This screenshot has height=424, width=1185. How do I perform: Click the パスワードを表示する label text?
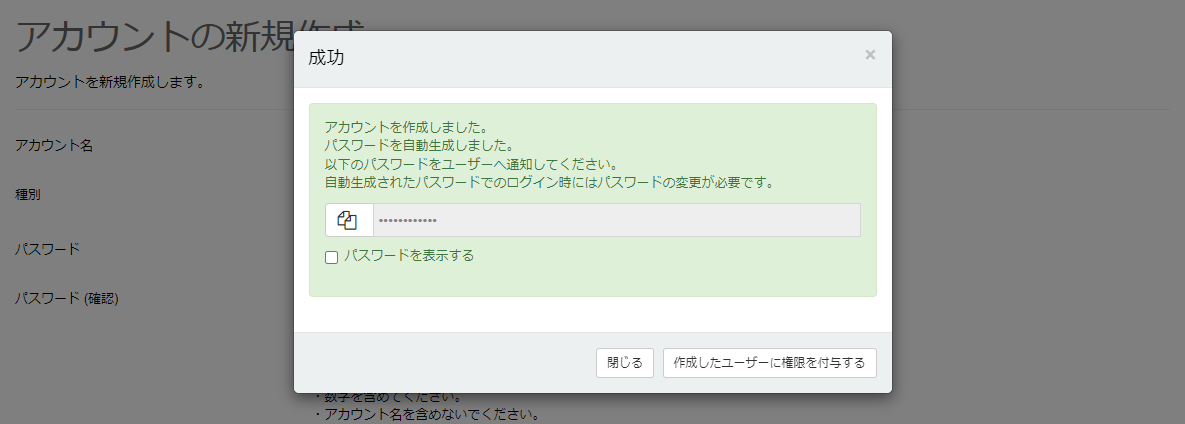408,256
